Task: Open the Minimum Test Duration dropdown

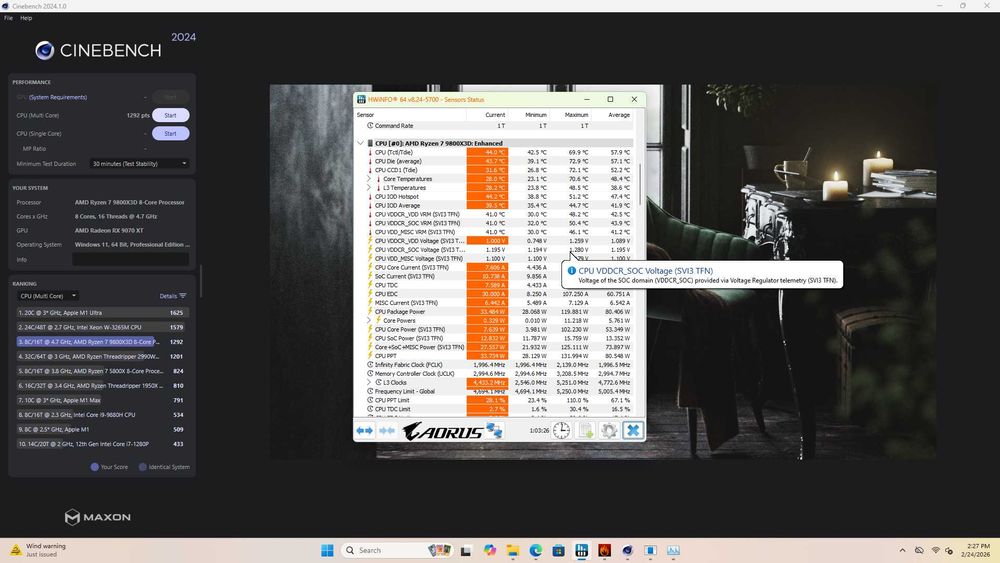Action: [x=140, y=164]
